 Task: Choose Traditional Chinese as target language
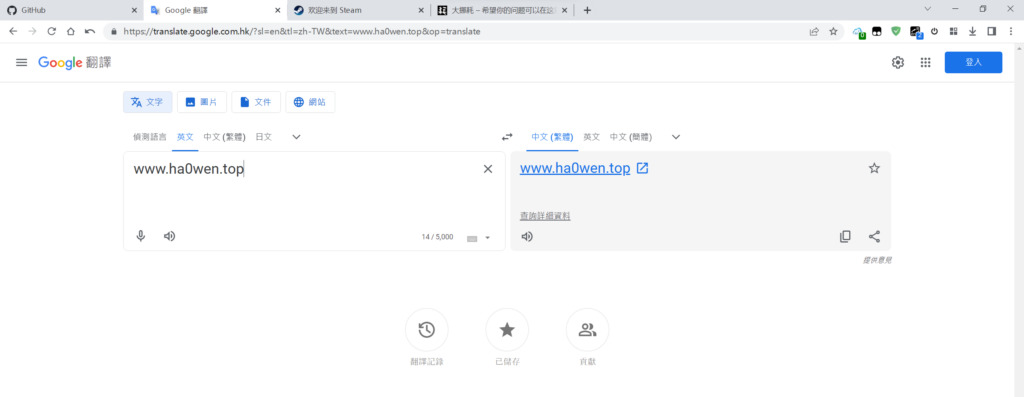click(x=552, y=137)
